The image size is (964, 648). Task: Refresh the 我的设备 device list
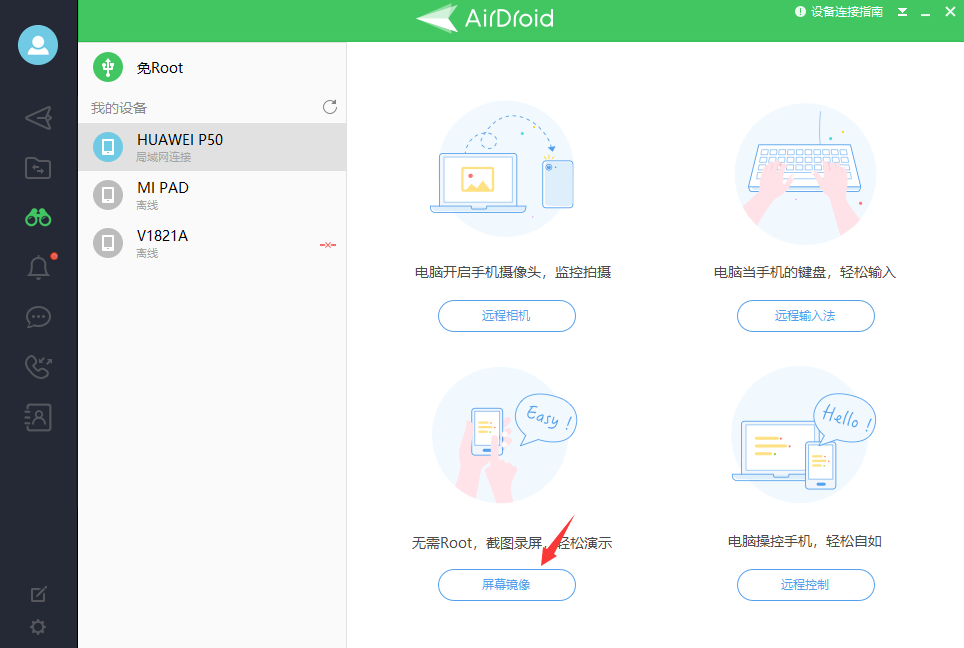pyautogui.click(x=330, y=107)
